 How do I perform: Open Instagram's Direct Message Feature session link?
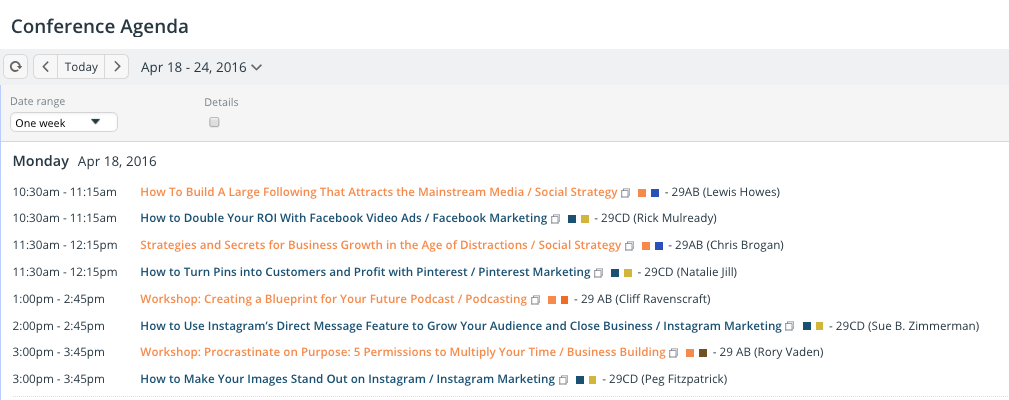pyautogui.click(x=461, y=326)
